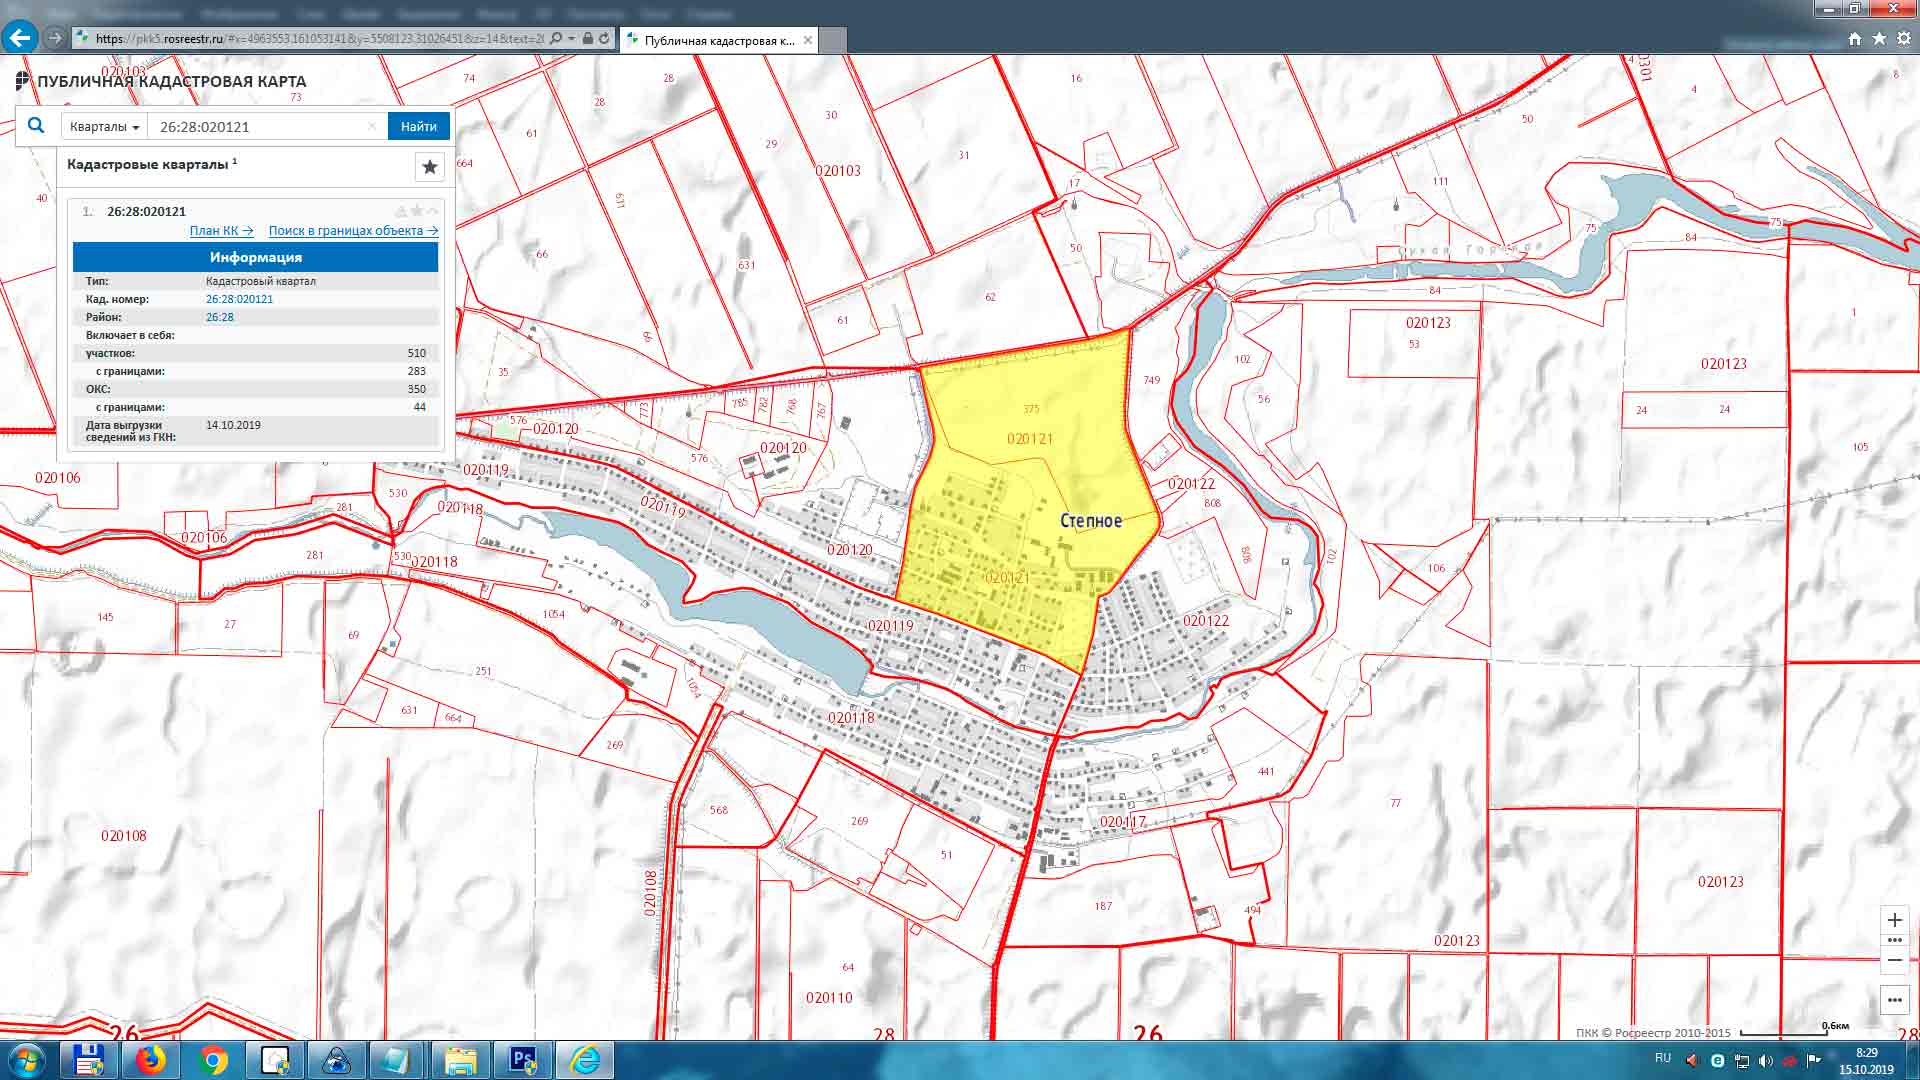Expand the address bar search dropdown arrow
Viewport: 1920px width, 1080px height.
click(571, 39)
